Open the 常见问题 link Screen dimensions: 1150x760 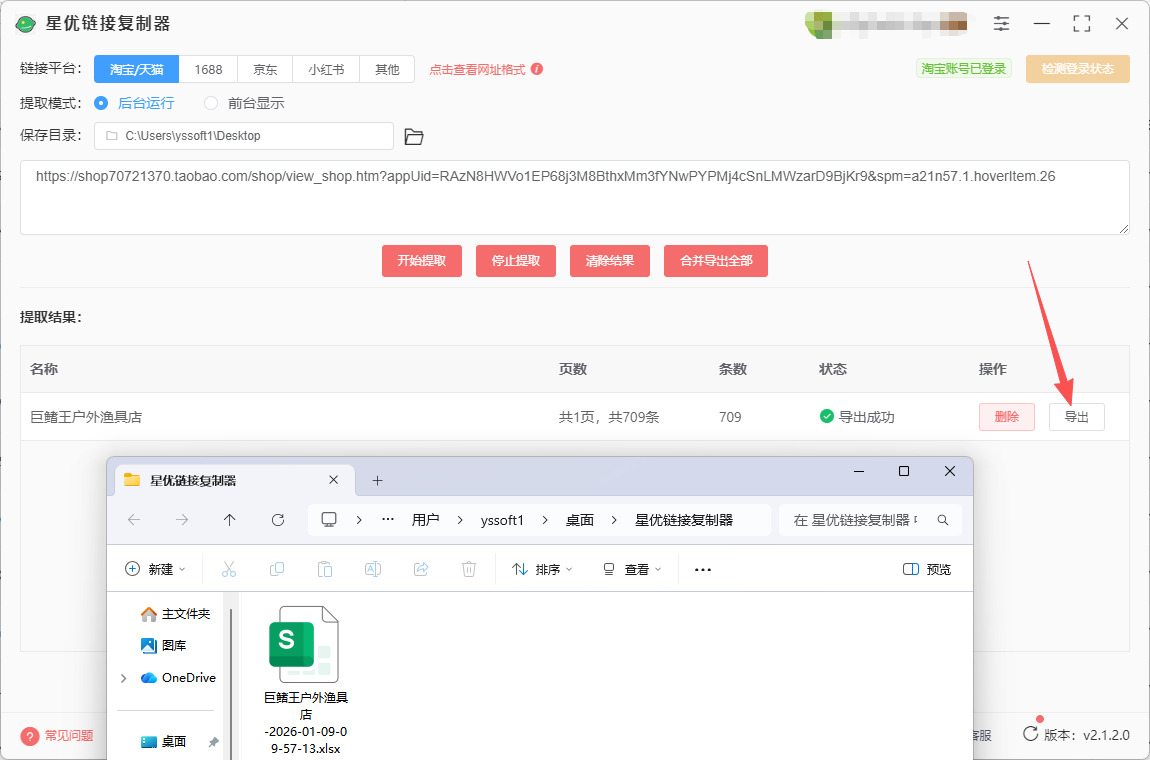point(69,735)
